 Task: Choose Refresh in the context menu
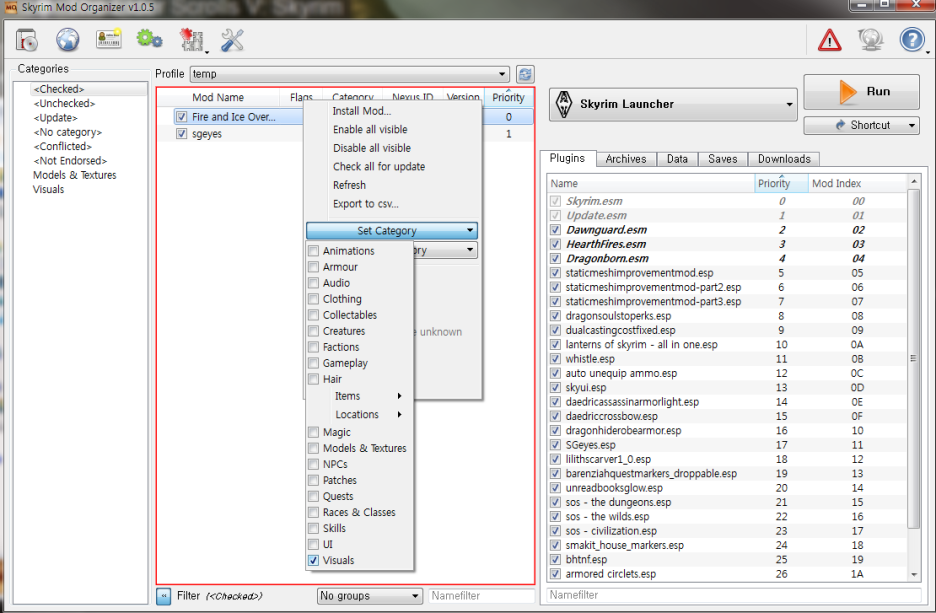click(349, 185)
